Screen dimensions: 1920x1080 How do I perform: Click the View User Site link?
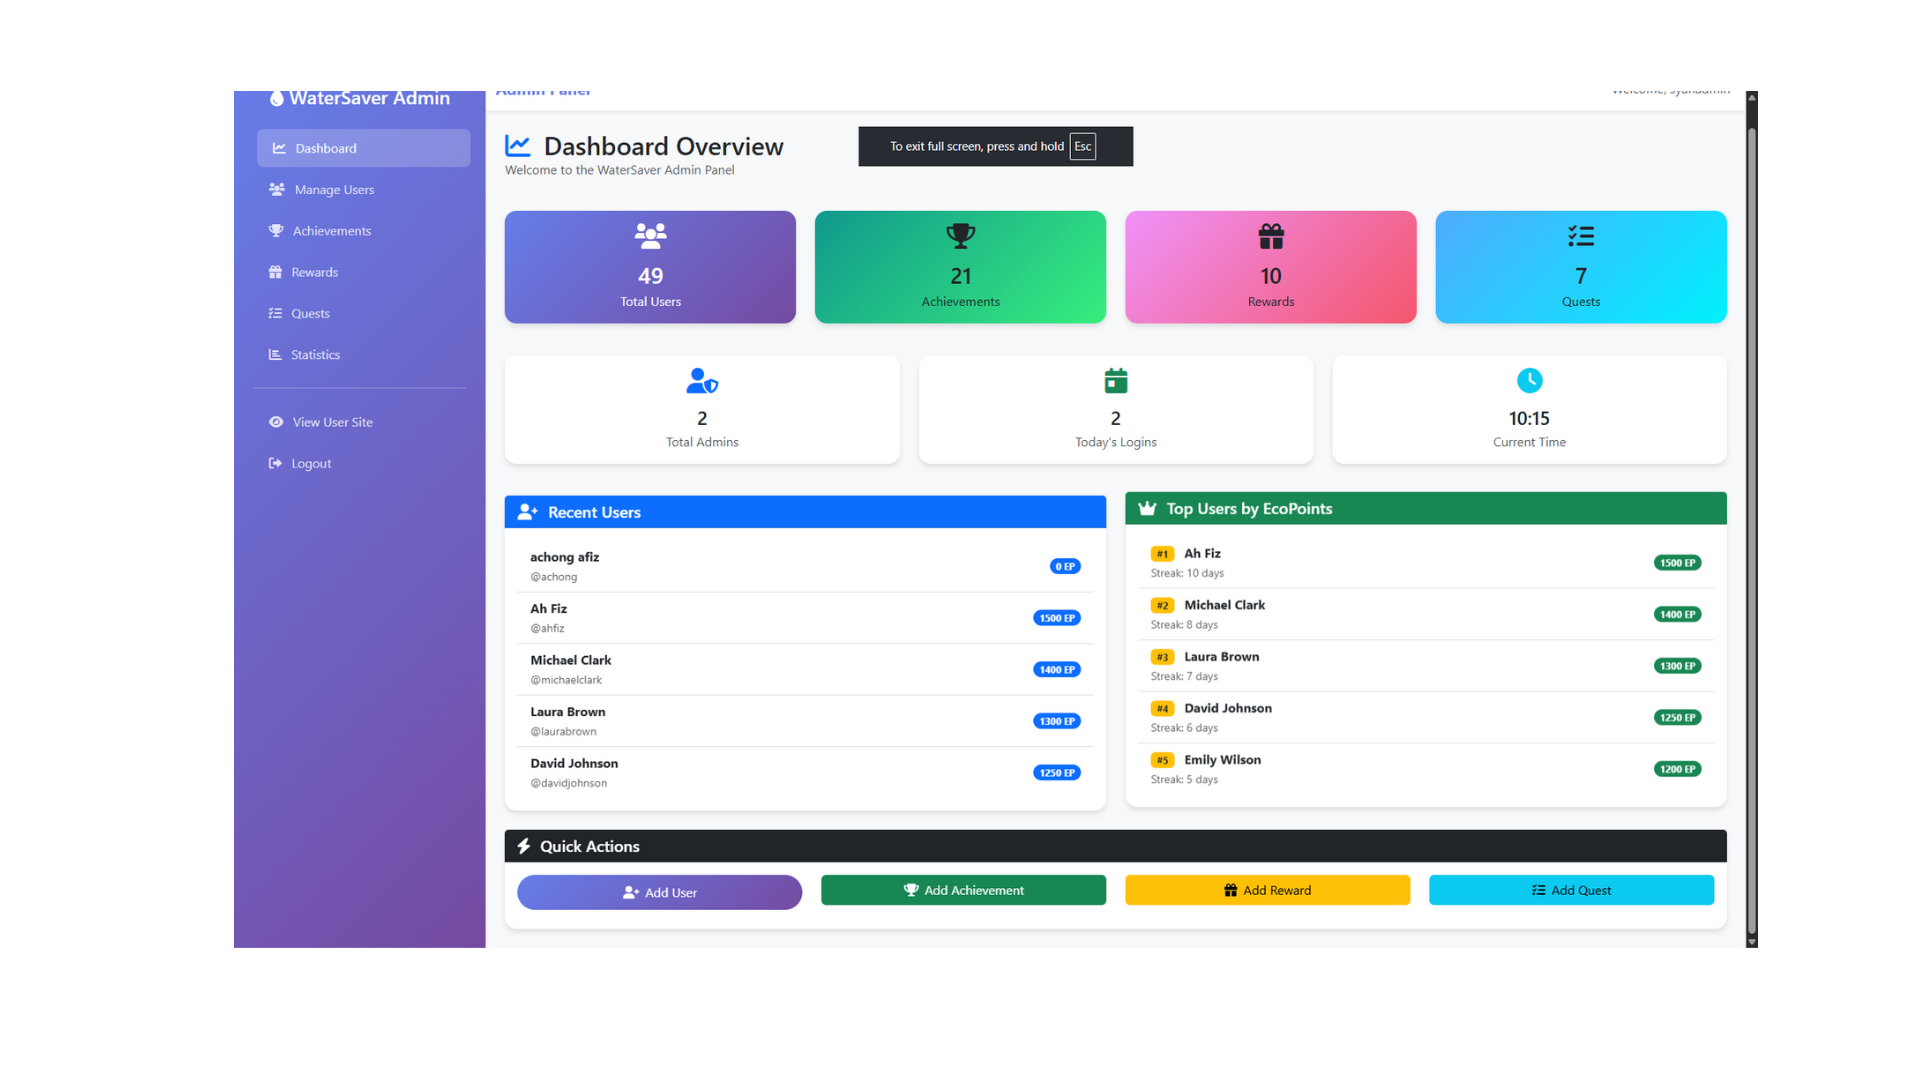(x=363, y=422)
